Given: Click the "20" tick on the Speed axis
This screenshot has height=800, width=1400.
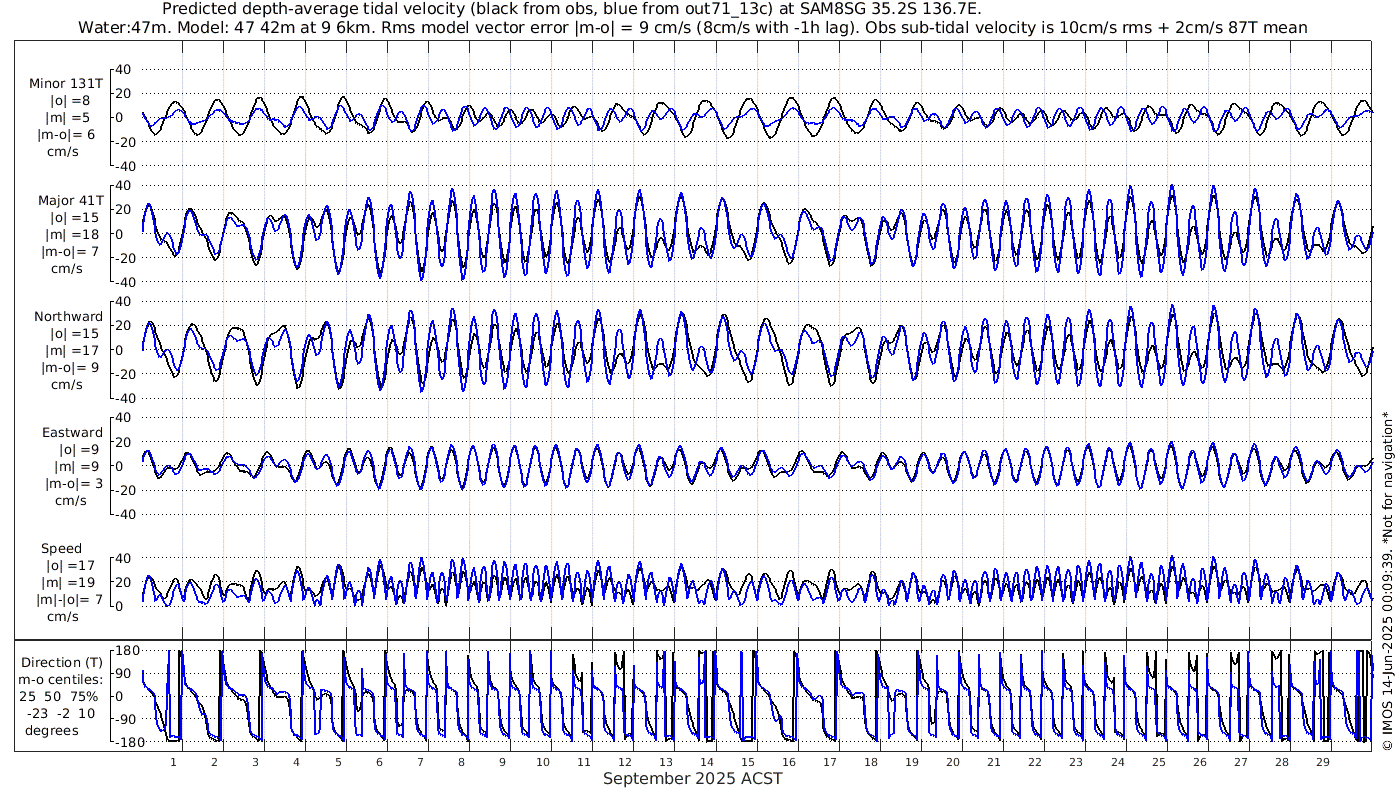Looking at the screenshot, I should pyautogui.click(x=125, y=582).
